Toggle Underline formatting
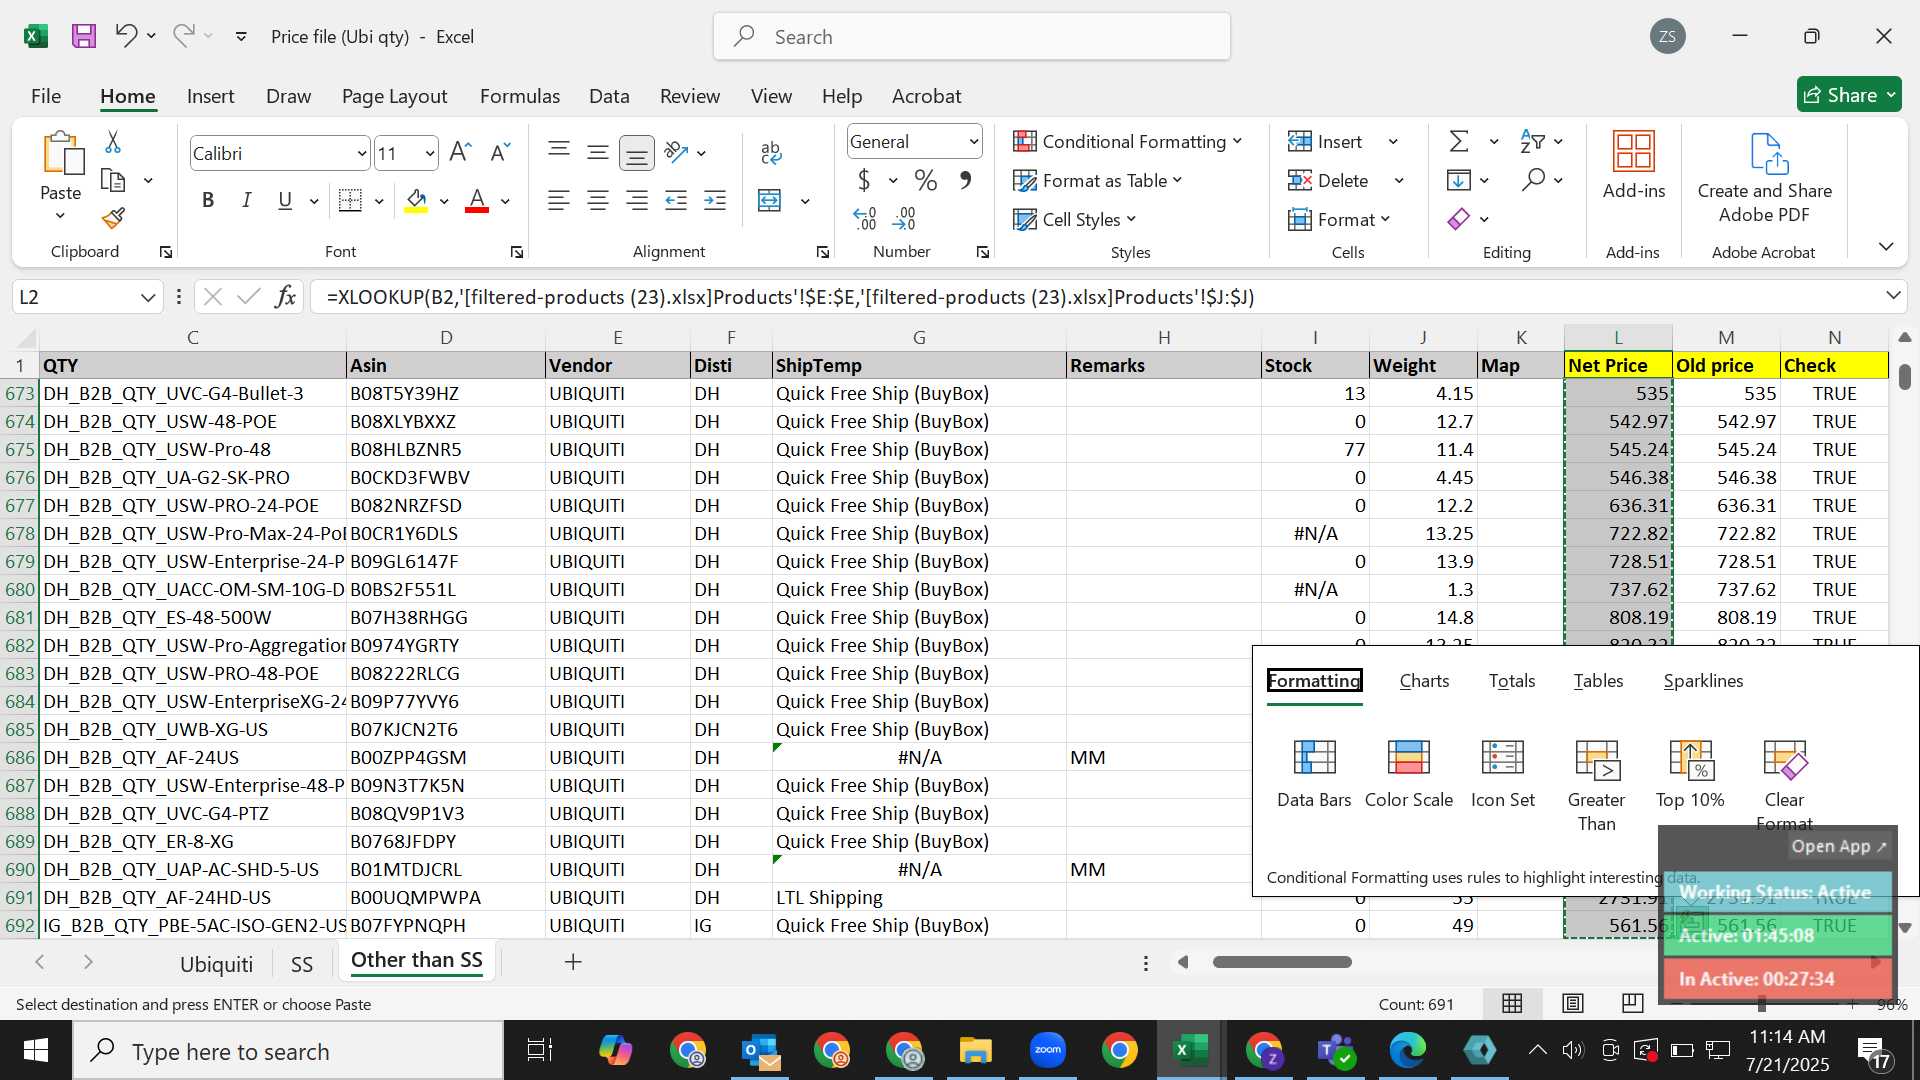The image size is (1920, 1080). coord(285,201)
